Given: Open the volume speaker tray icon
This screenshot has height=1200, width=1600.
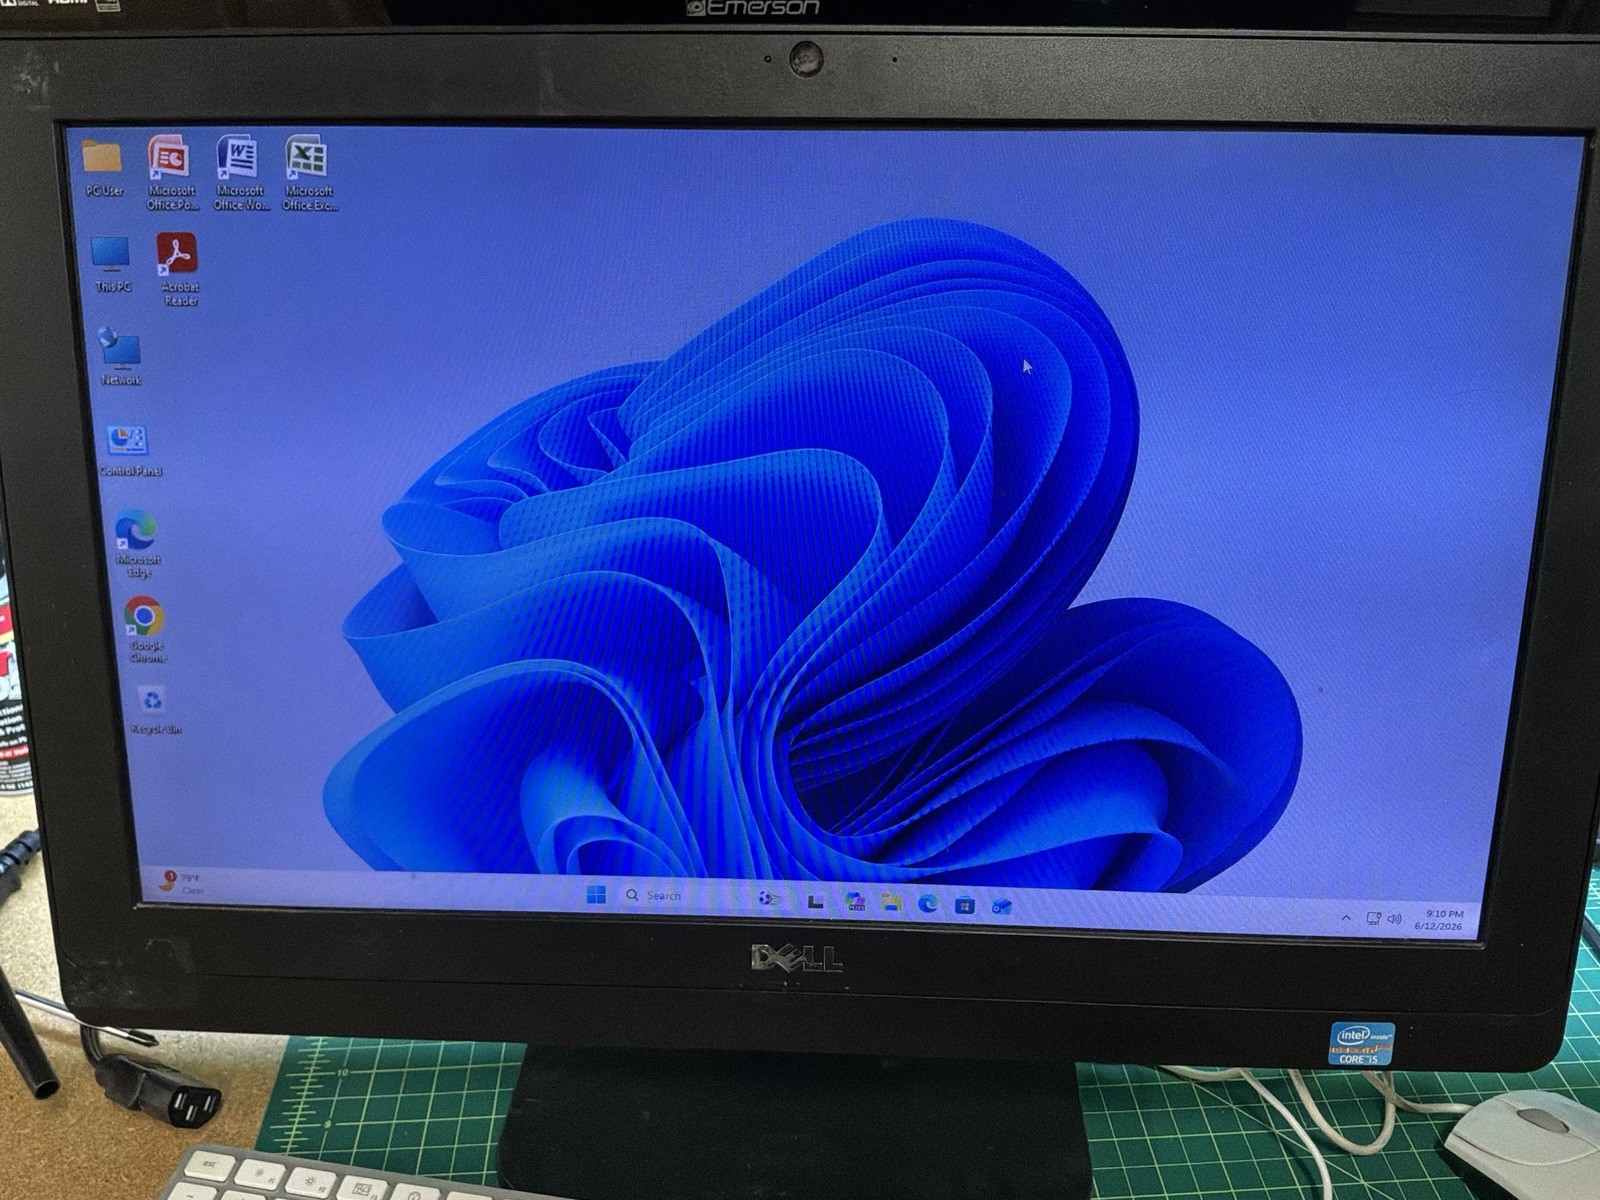Looking at the screenshot, I should [1395, 919].
